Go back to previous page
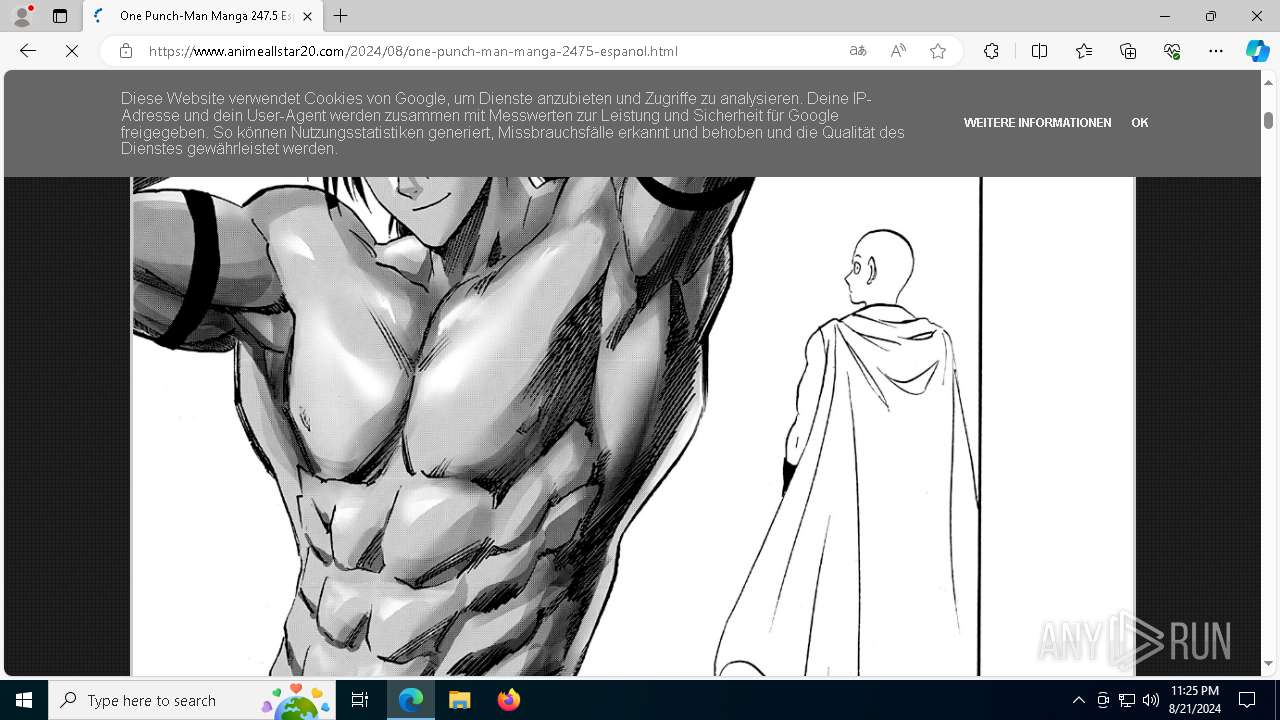 pyautogui.click(x=28, y=51)
